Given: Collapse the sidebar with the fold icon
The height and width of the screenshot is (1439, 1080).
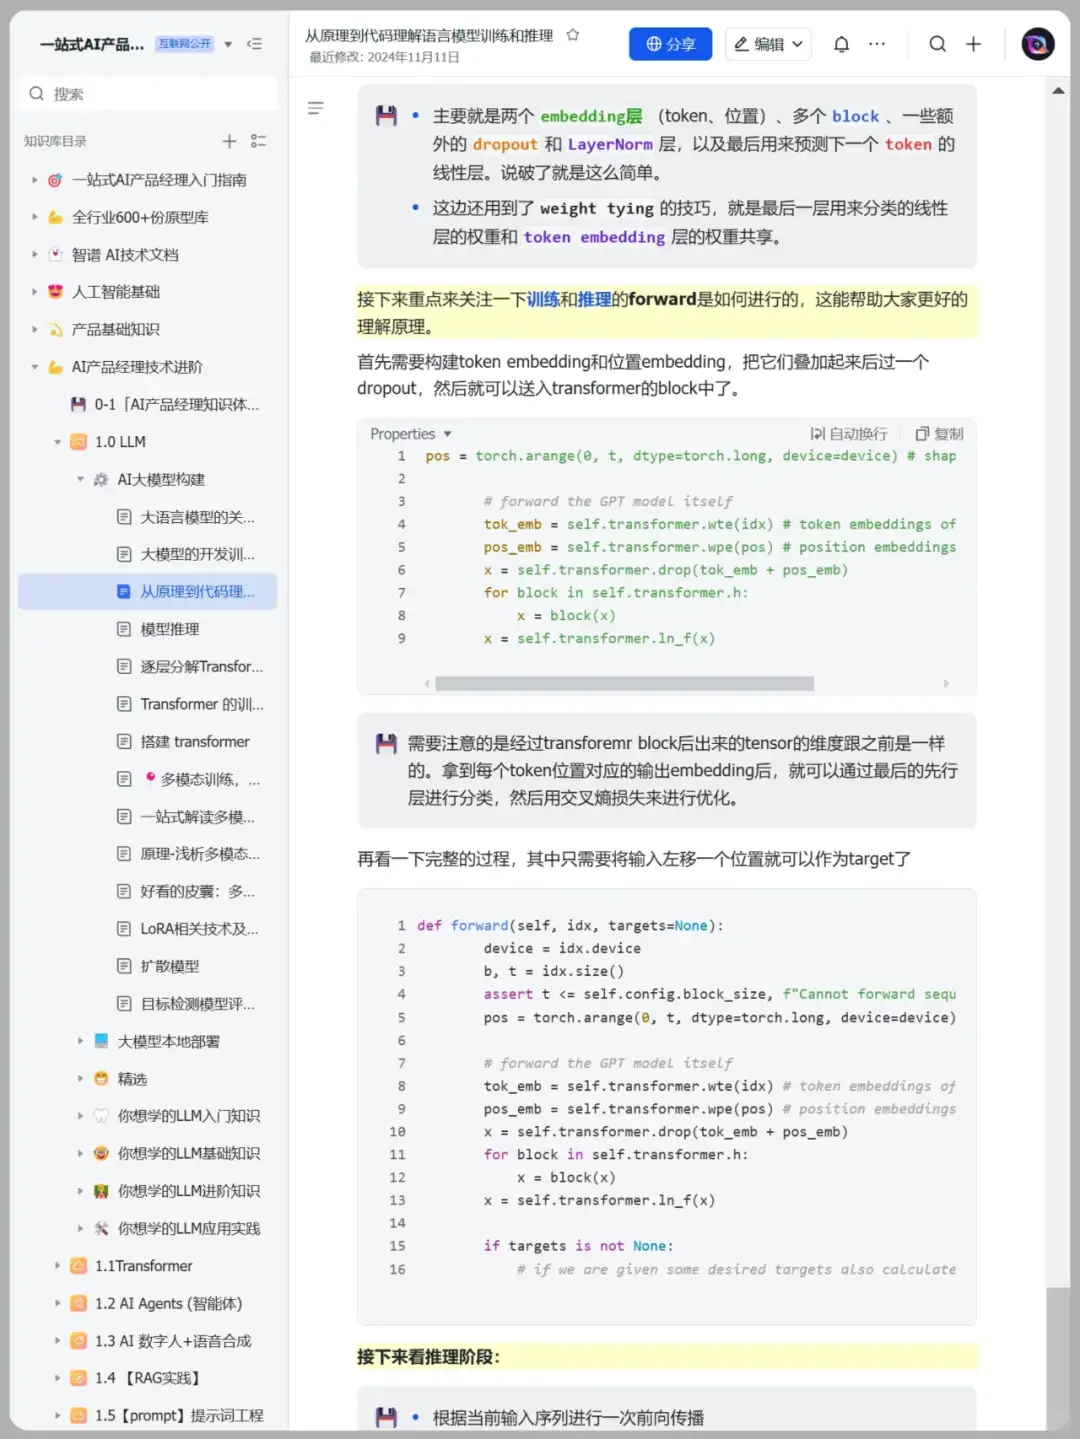Looking at the screenshot, I should point(255,44).
